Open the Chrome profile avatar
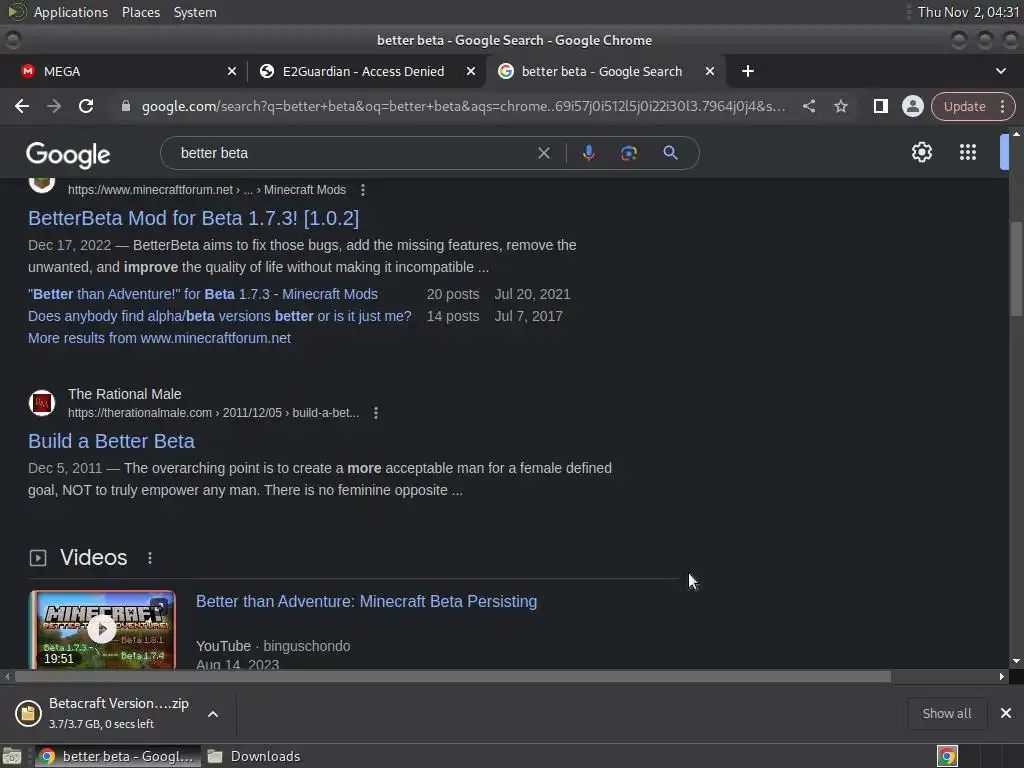This screenshot has height=768, width=1024. point(912,106)
